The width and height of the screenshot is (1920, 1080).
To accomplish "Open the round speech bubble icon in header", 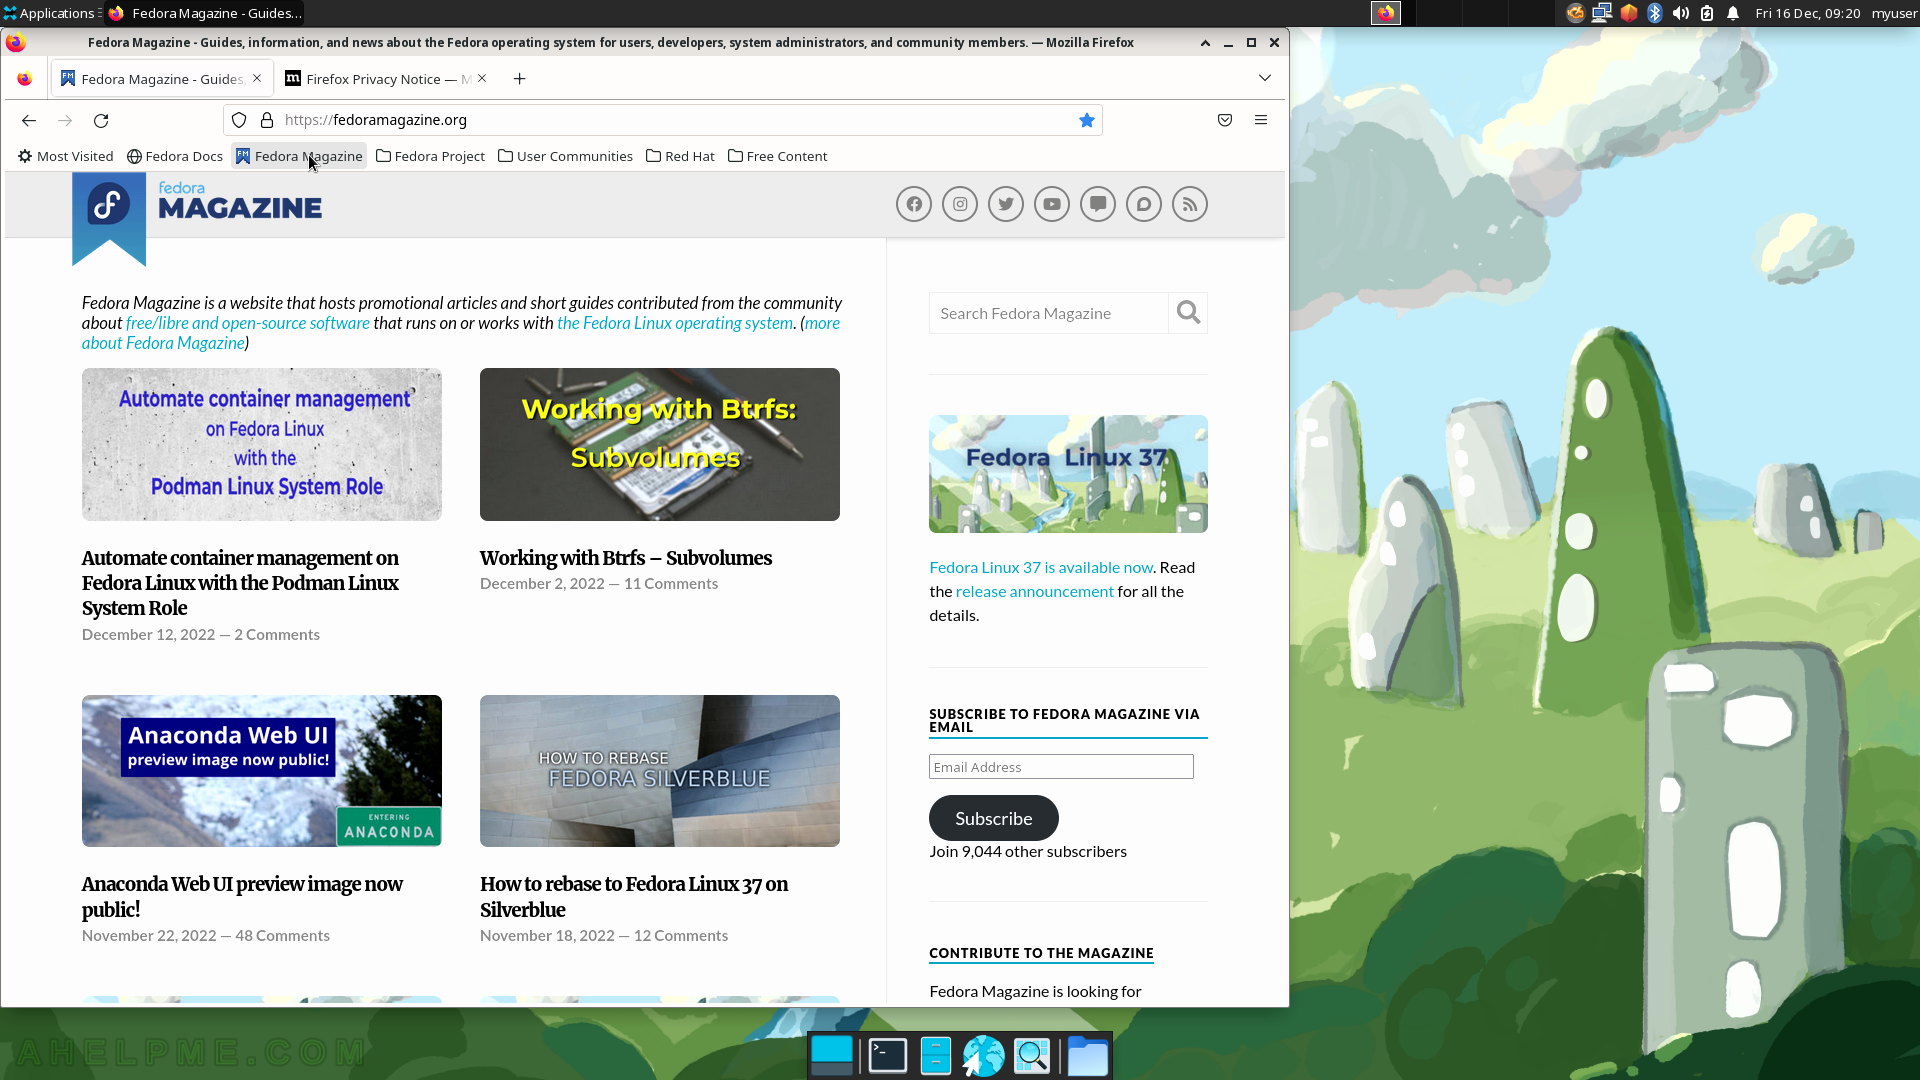I will click(1144, 204).
